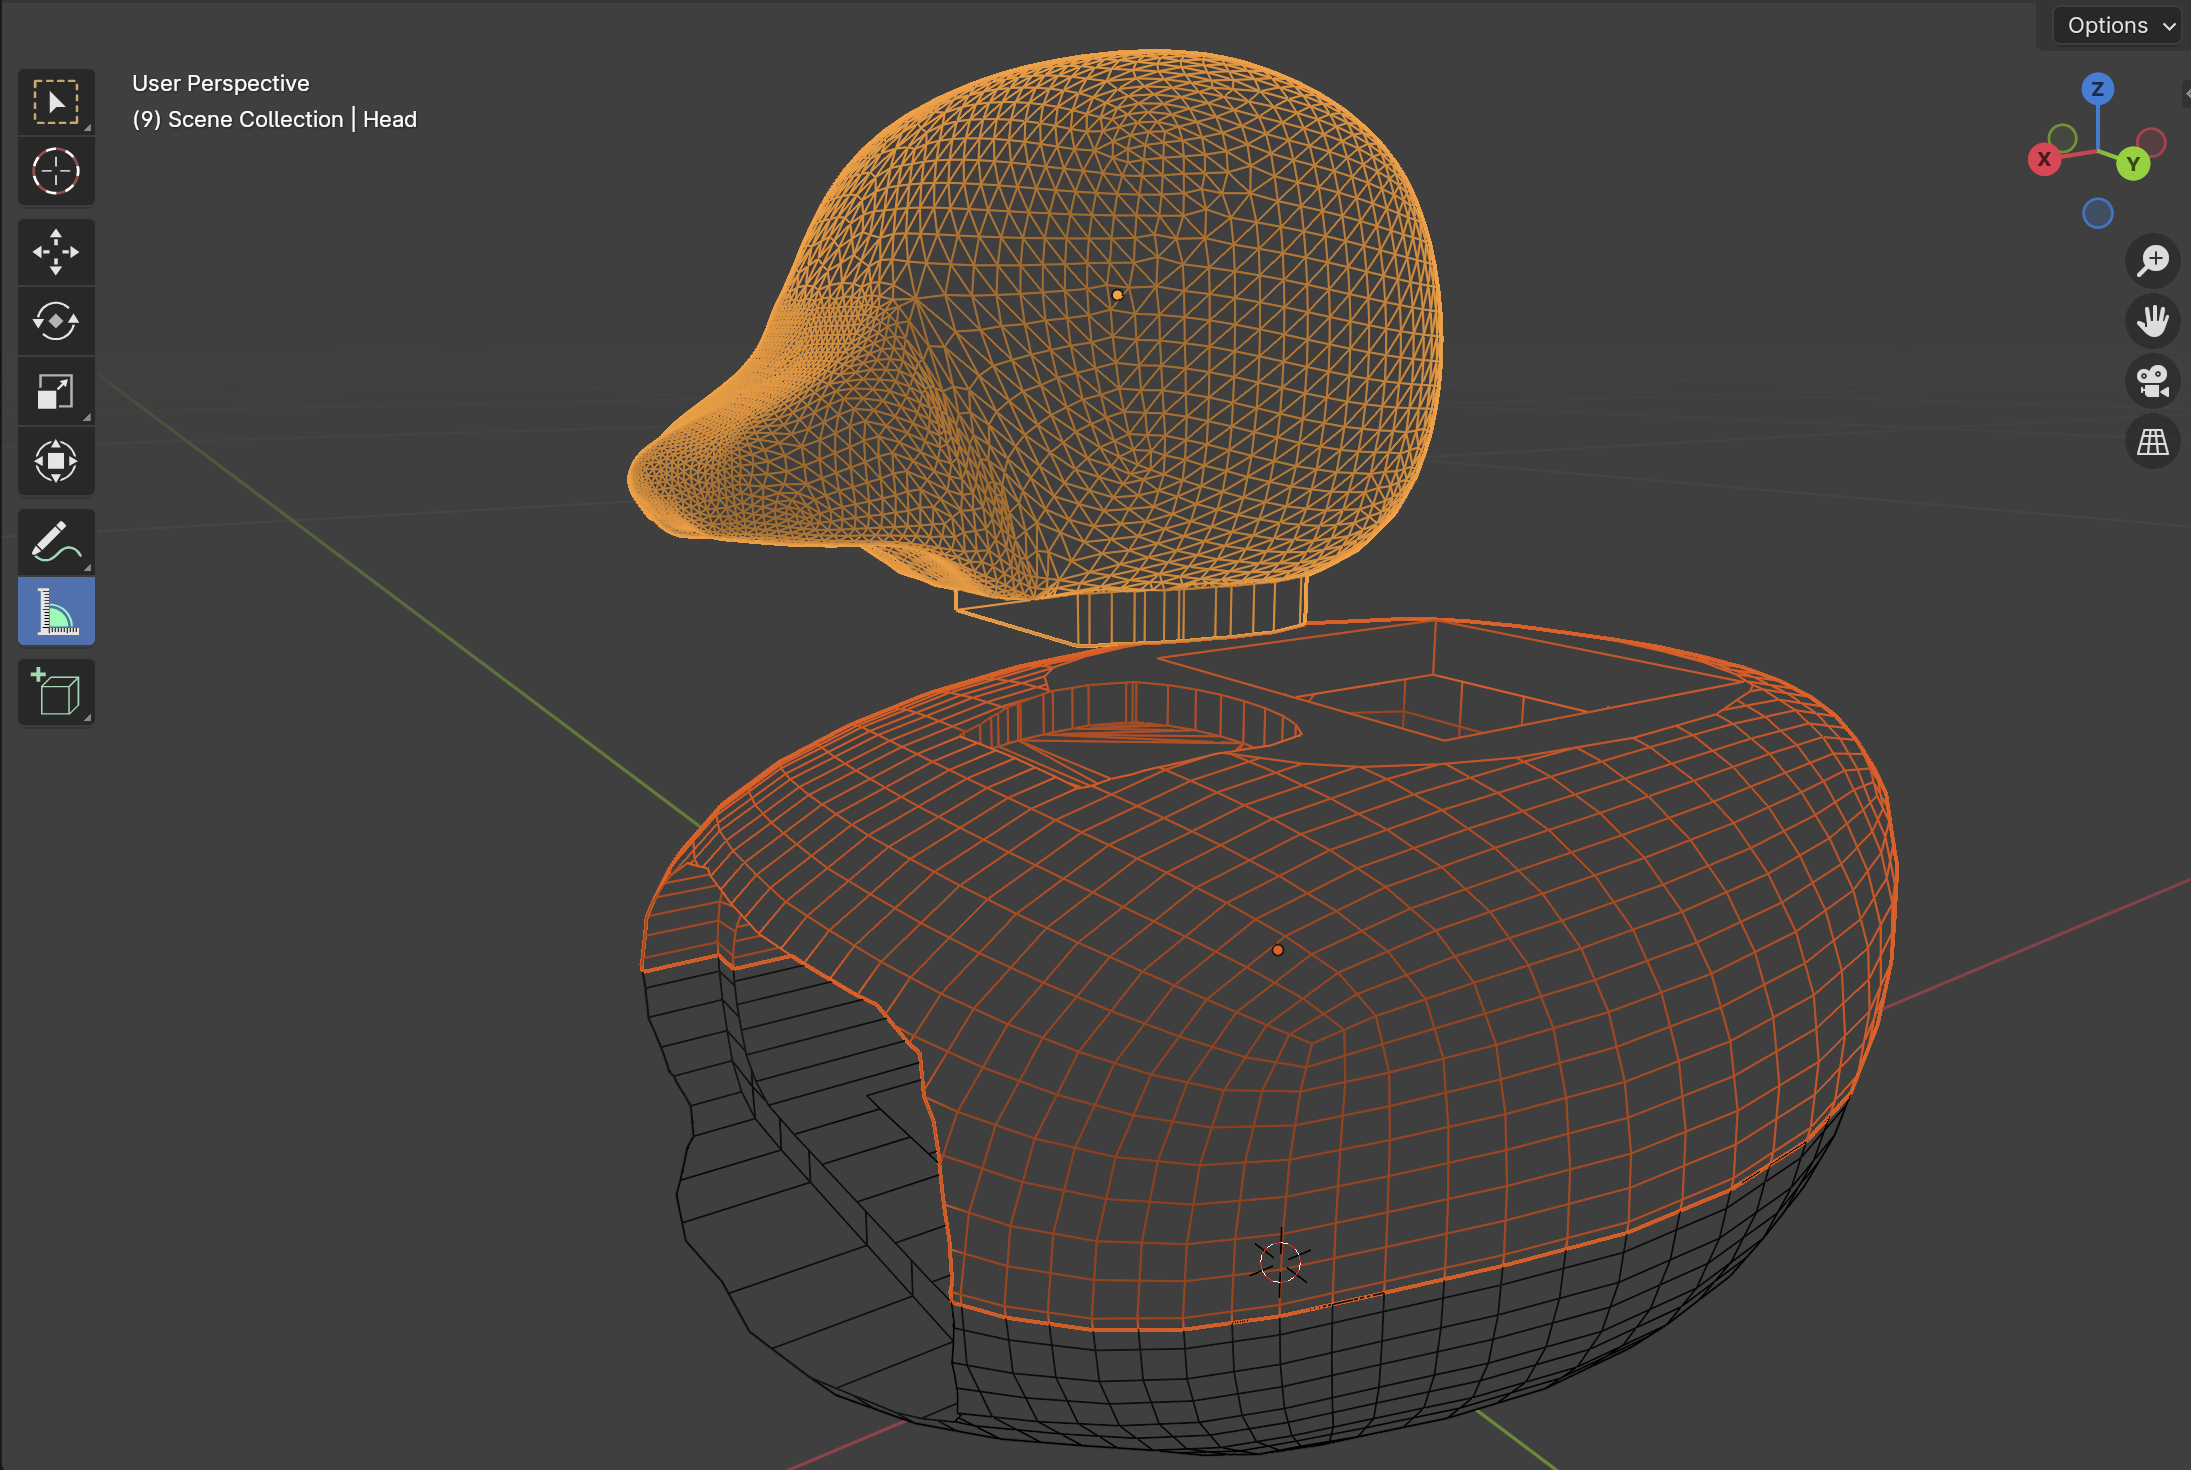Click the hand icon to pan view
2191x1470 pixels.
[x=2153, y=321]
